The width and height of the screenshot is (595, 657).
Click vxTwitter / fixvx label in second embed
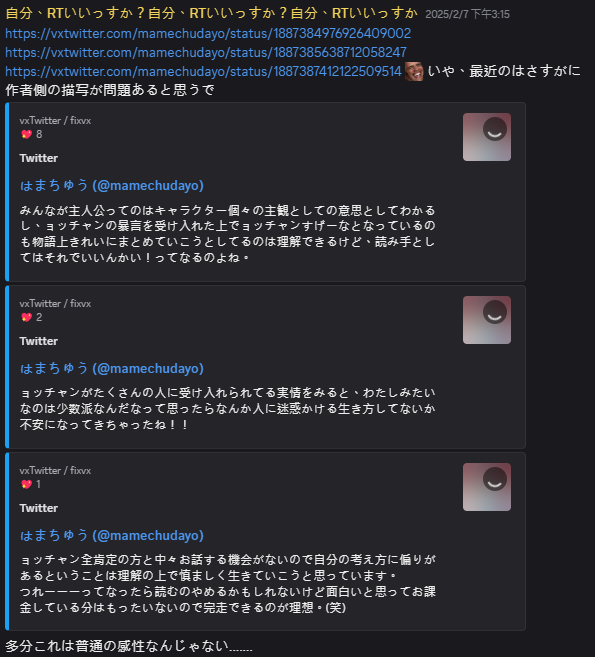(55, 303)
